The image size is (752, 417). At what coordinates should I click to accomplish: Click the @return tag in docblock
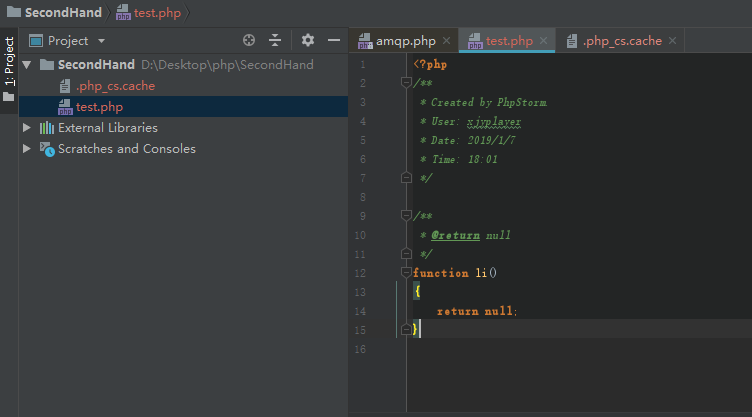click(455, 235)
